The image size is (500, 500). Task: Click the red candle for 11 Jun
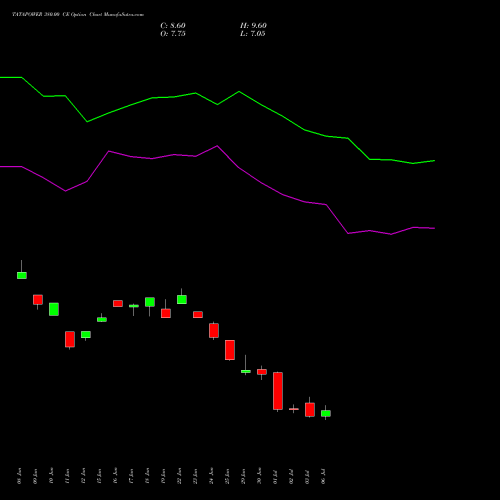pos(70,339)
